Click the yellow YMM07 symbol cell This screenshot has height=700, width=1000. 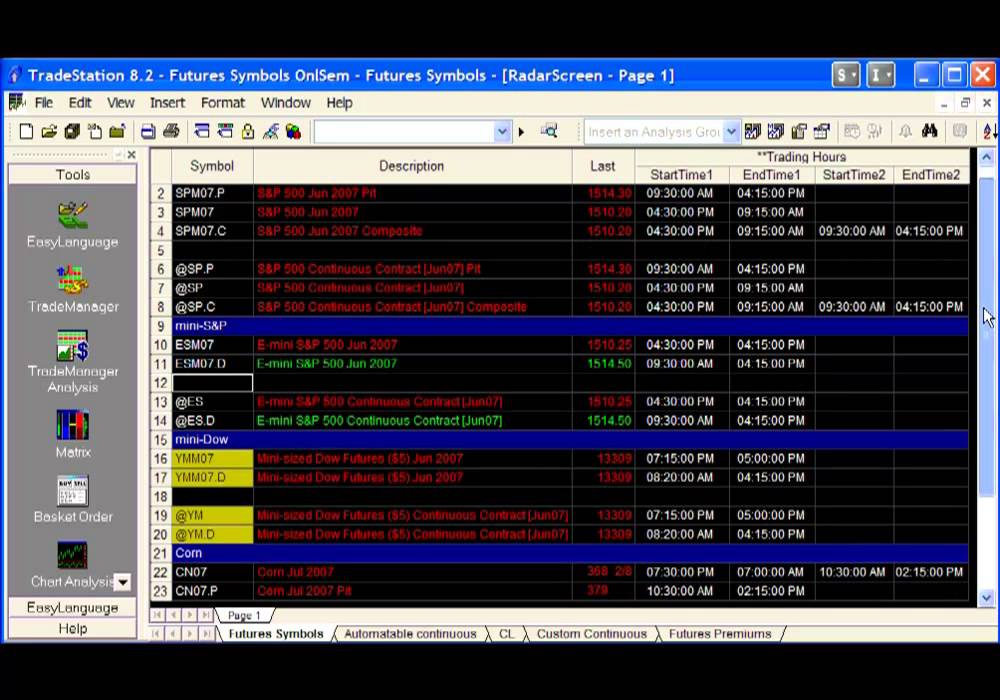coord(212,458)
